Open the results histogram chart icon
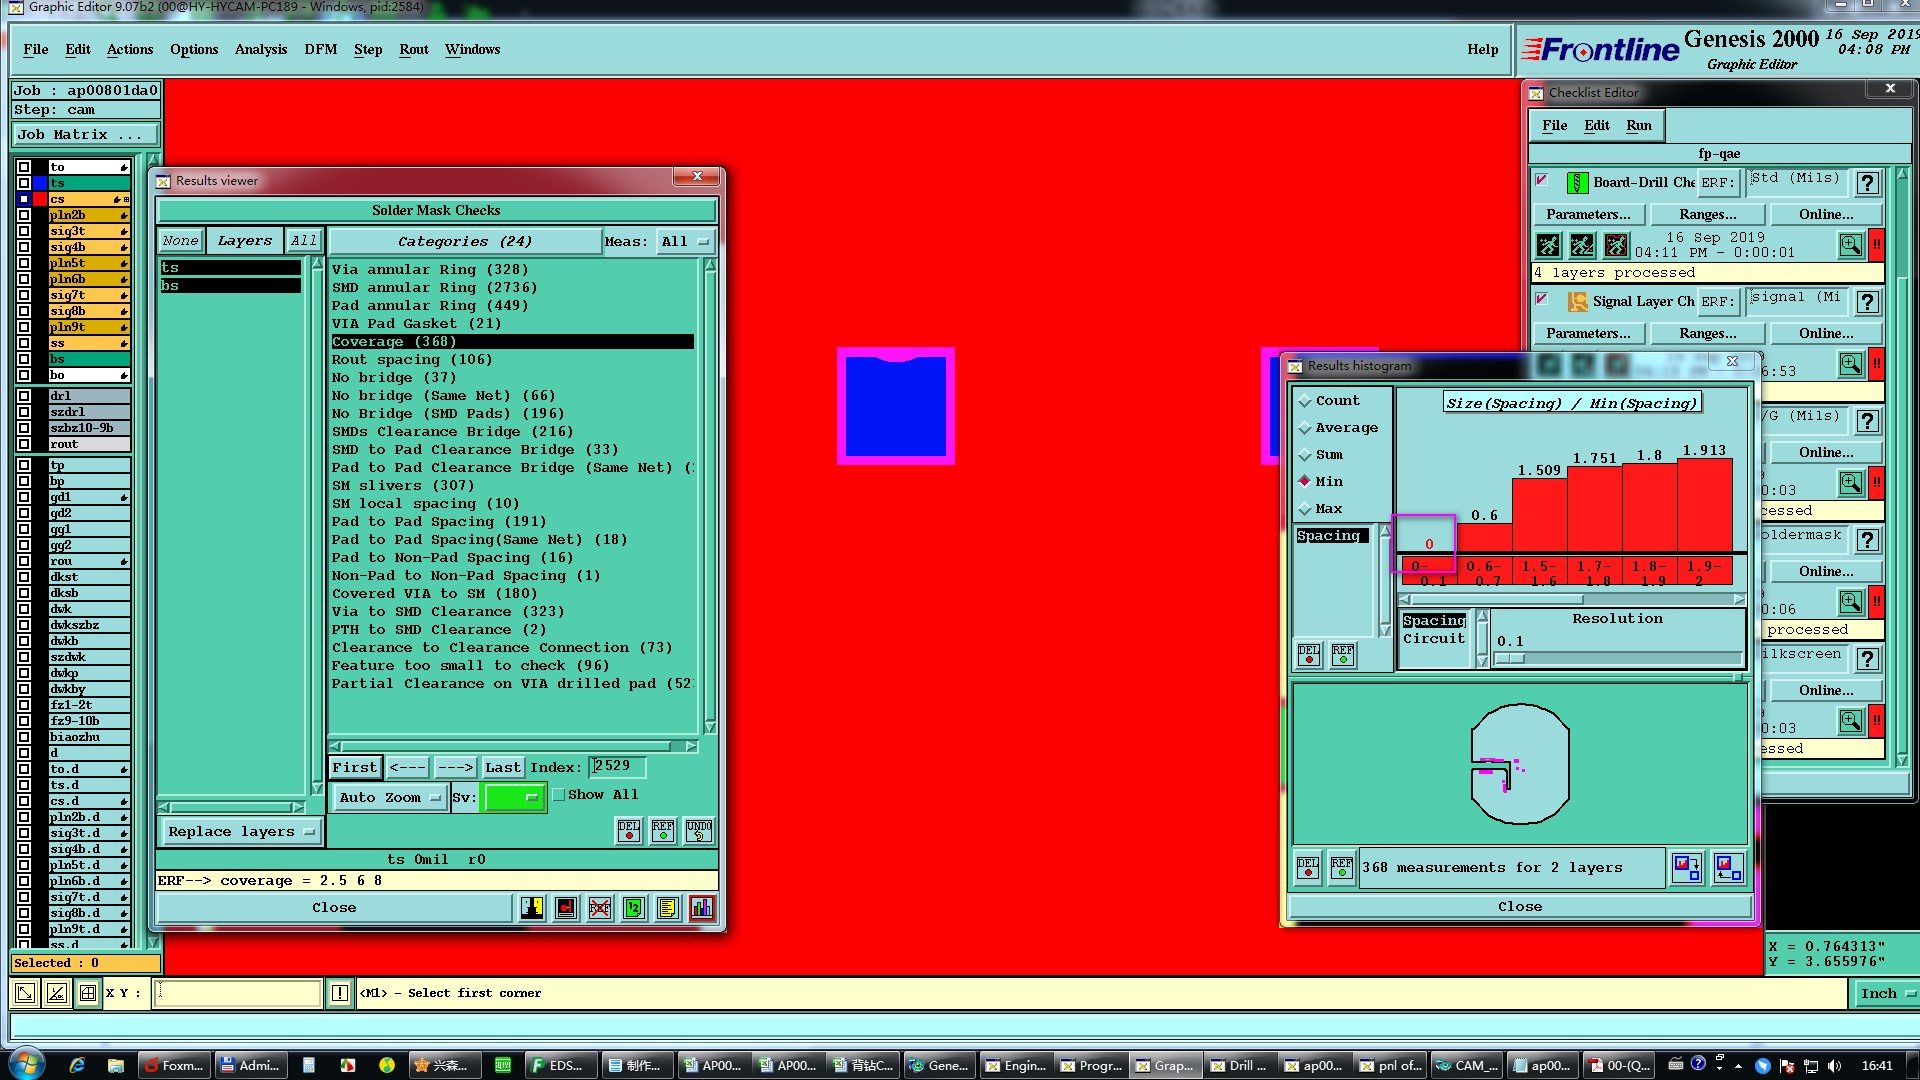1920x1080 pixels. pyautogui.click(x=702, y=908)
